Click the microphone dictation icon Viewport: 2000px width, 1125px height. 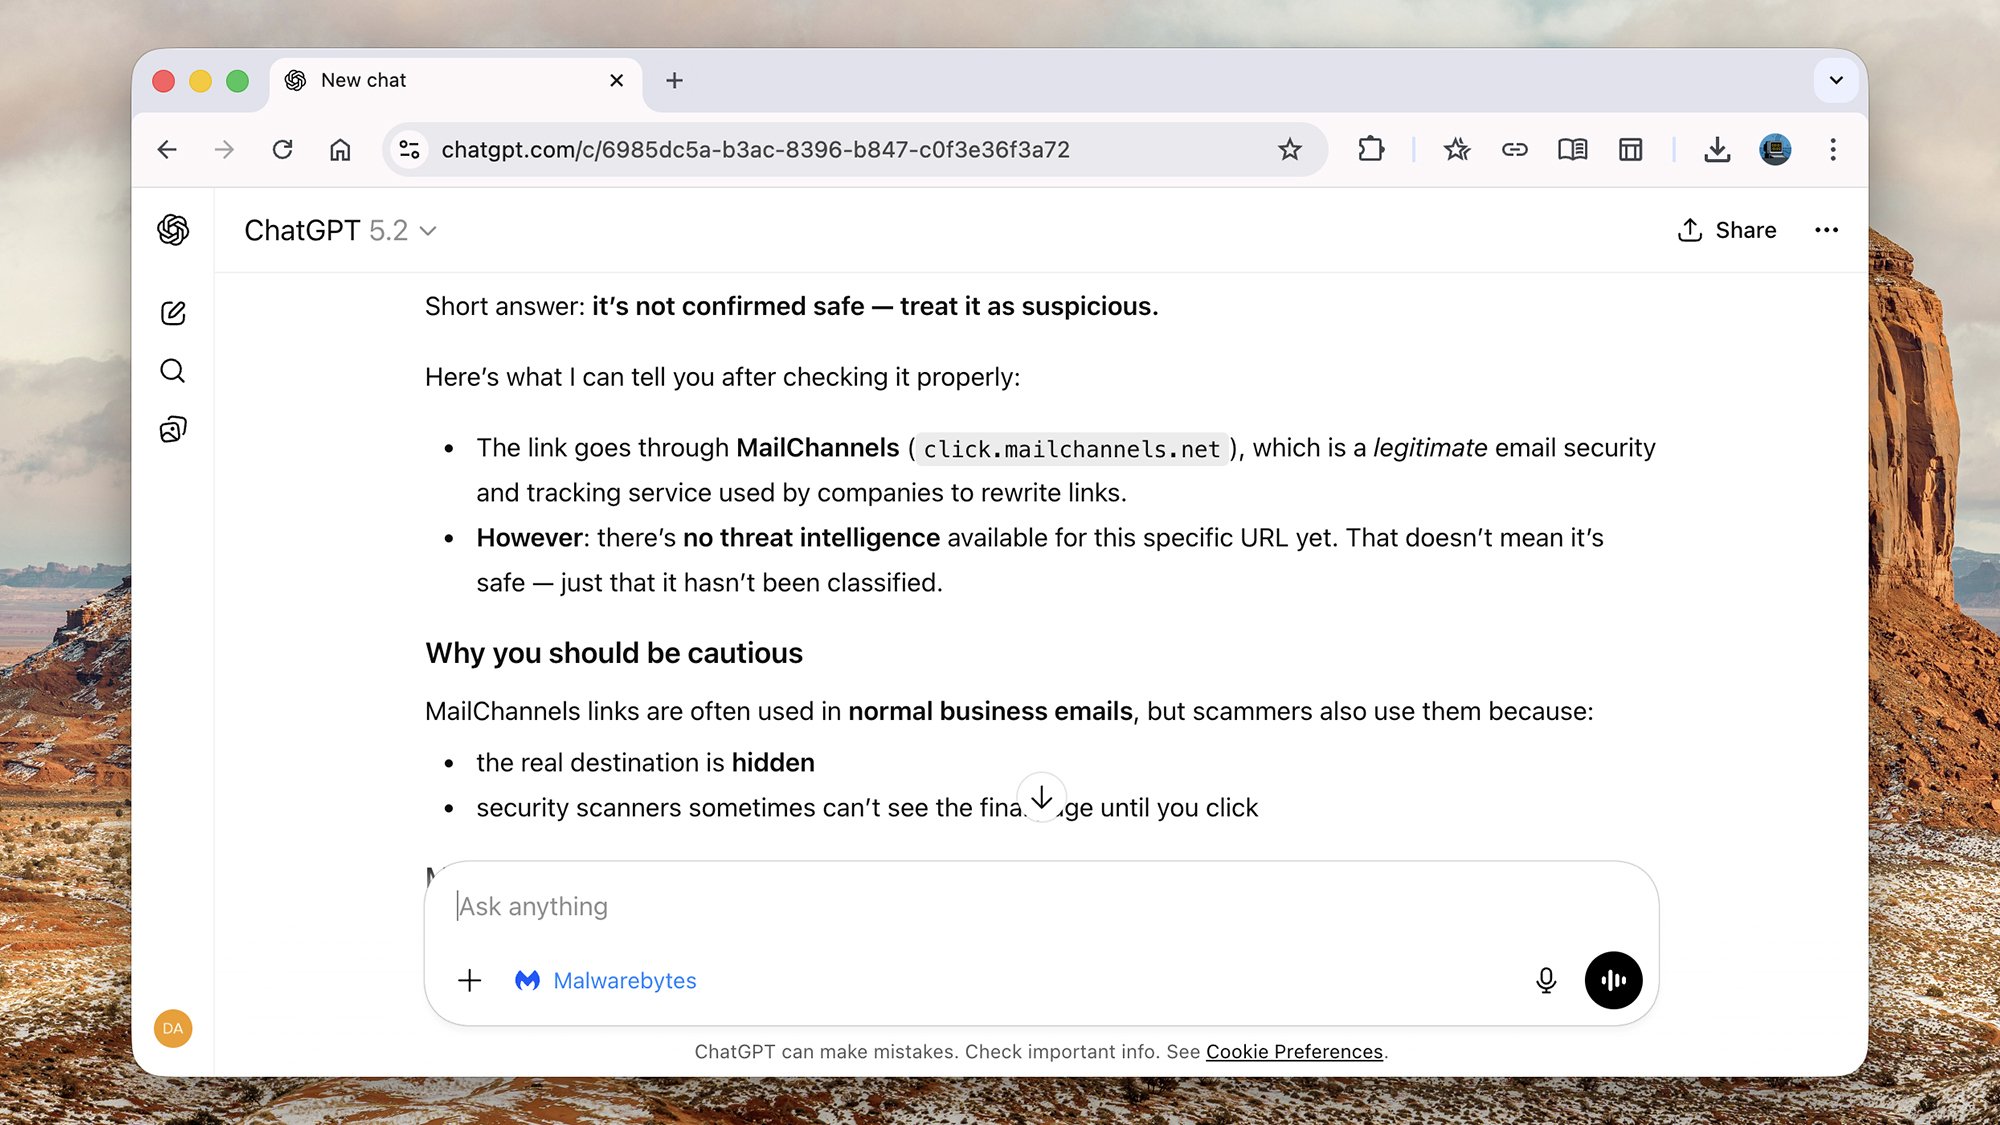[1546, 980]
